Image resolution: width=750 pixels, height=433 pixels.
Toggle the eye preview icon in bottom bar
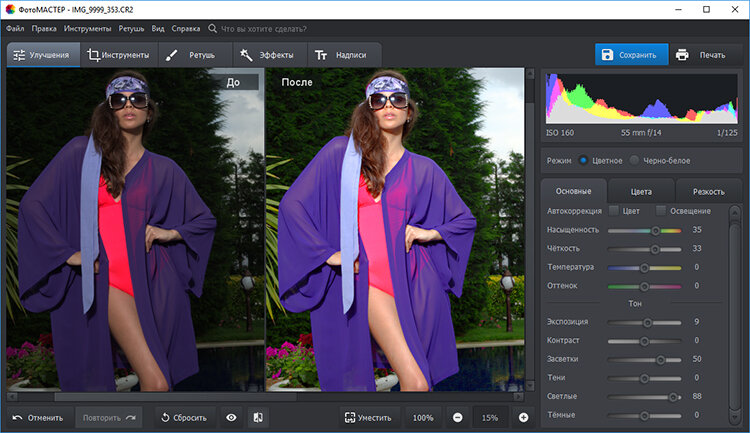click(x=231, y=417)
